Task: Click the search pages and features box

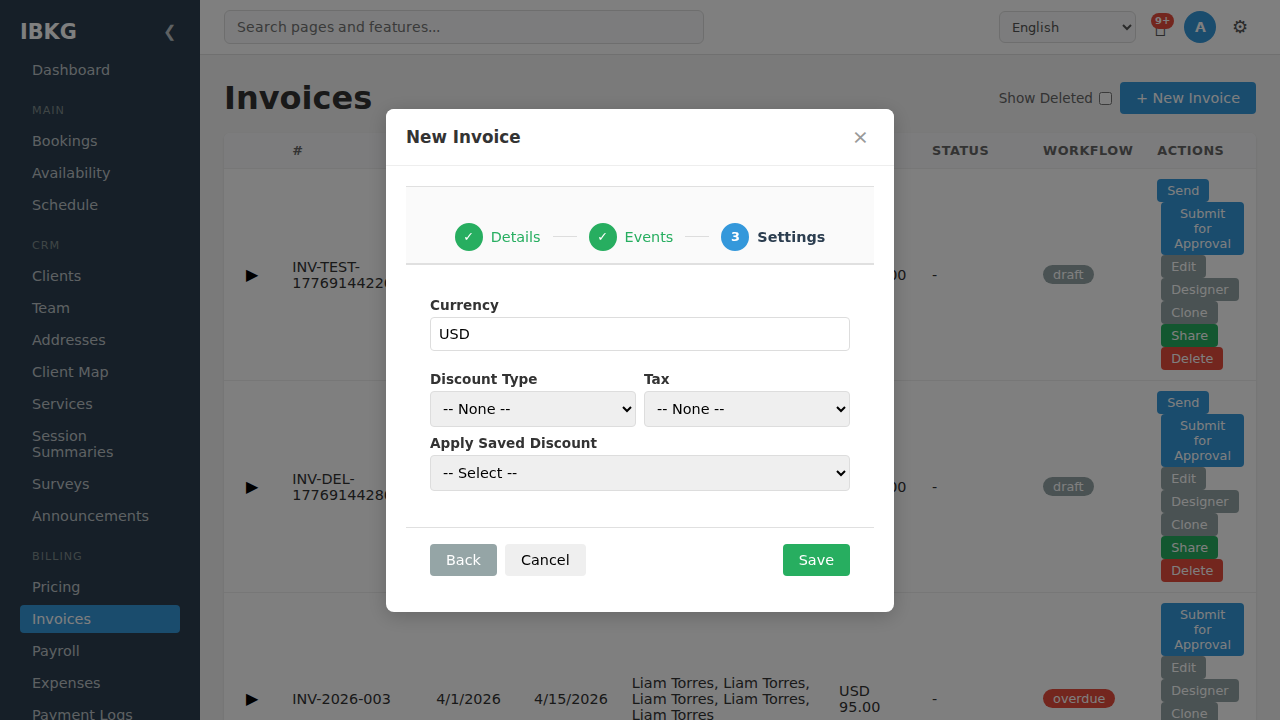Action: [464, 27]
